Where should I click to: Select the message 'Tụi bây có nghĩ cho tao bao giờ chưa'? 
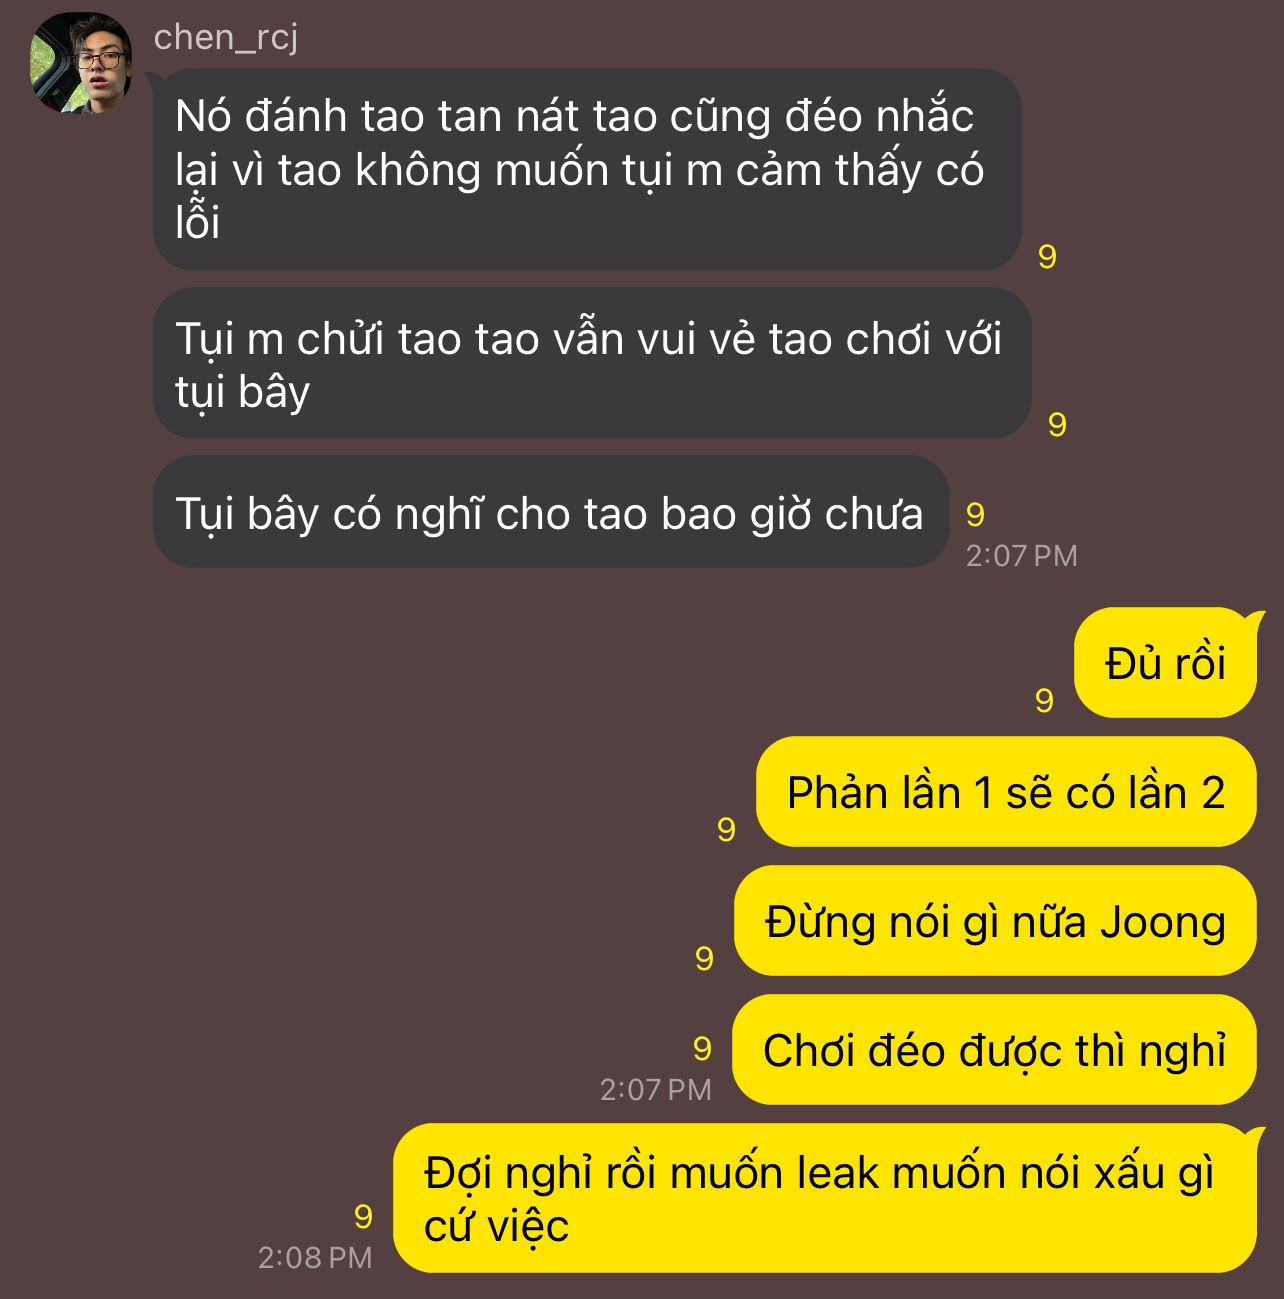pos(551,512)
